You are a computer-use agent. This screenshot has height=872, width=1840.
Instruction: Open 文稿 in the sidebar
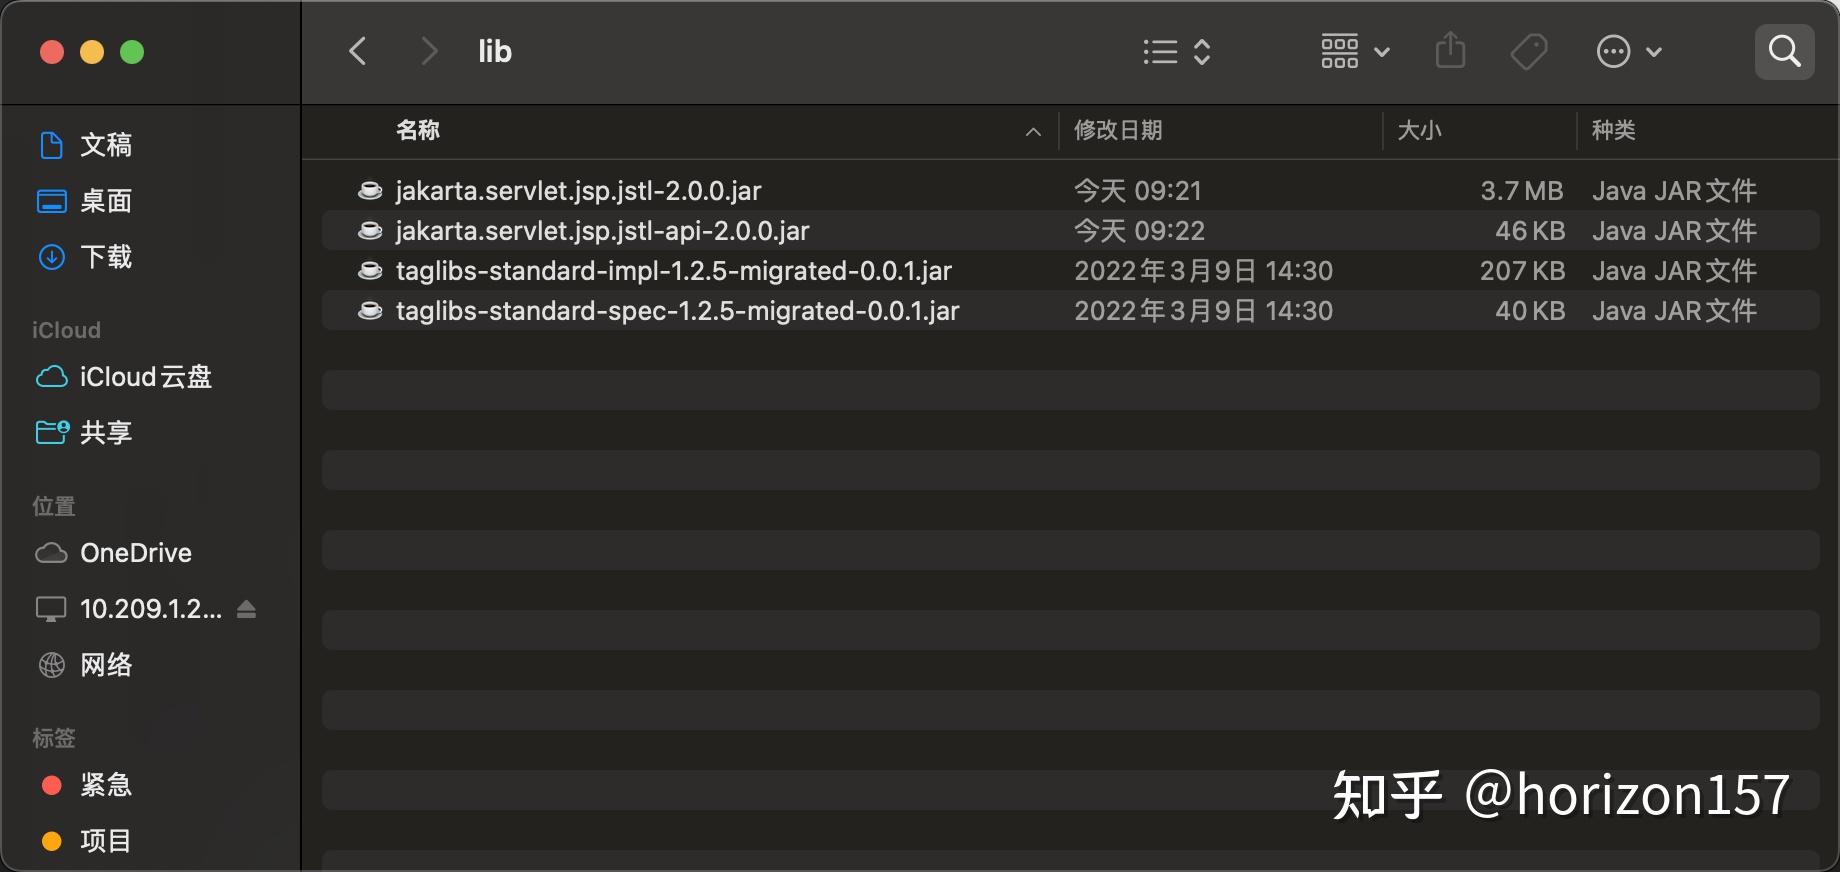coord(105,145)
